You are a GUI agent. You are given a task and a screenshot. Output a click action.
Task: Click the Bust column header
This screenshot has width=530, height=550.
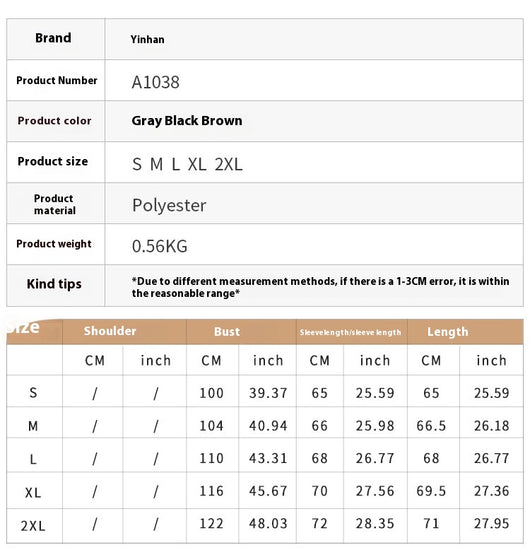[x=227, y=331]
